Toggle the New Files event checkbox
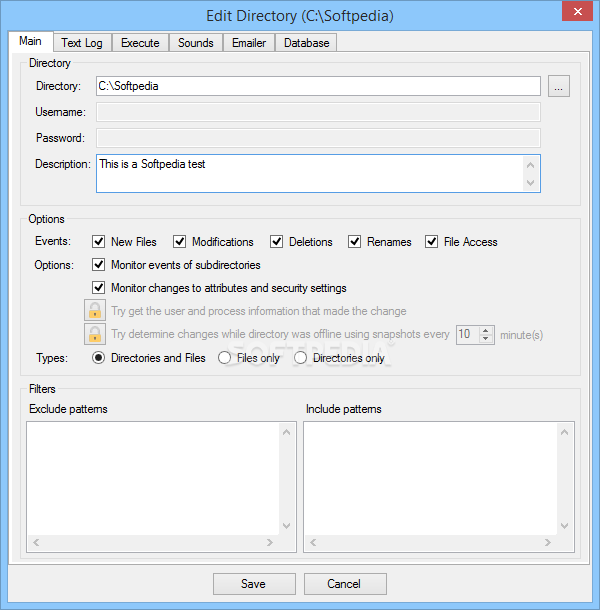The width and height of the screenshot is (600, 610). (98, 242)
